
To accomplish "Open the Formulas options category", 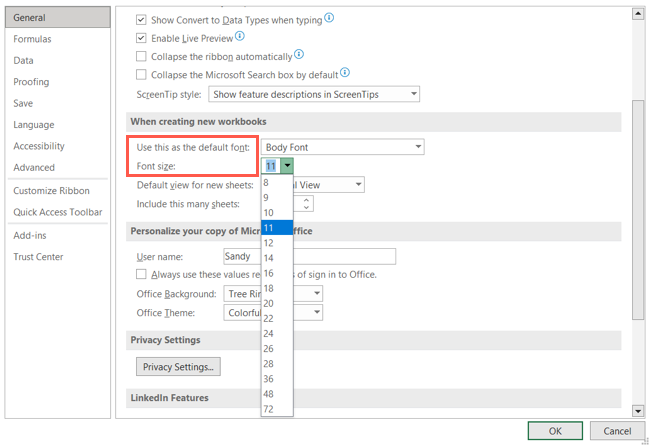I will coord(32,39).
